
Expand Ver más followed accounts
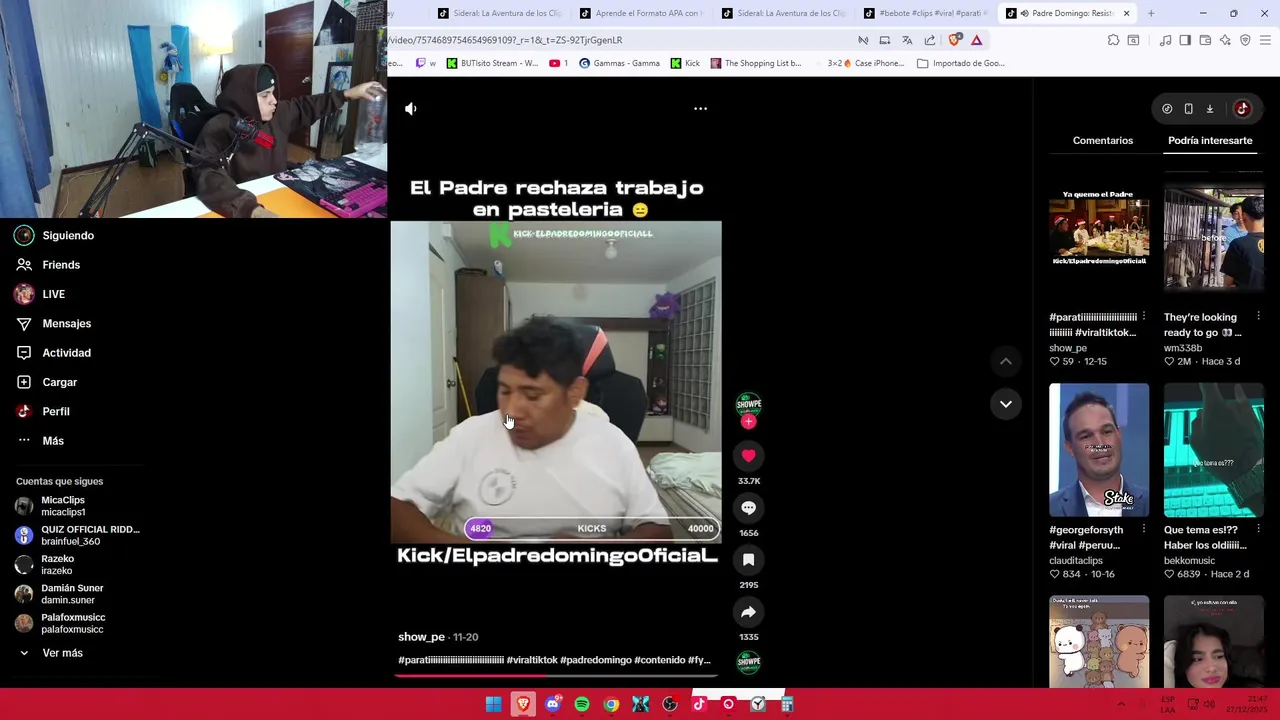click(x=50, y=653)
